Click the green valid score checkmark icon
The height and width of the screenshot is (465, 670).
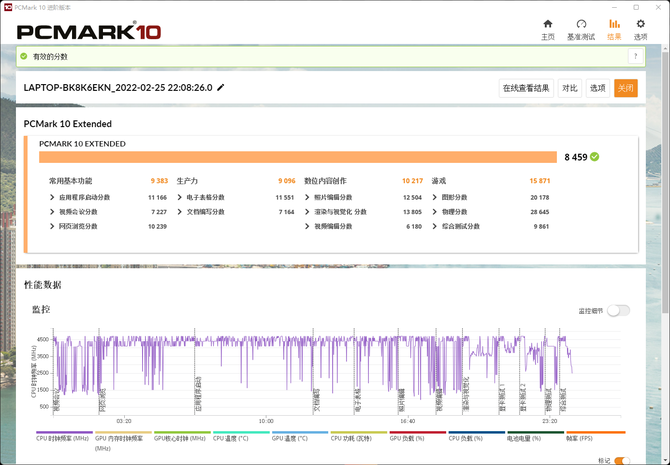(595, 157)
